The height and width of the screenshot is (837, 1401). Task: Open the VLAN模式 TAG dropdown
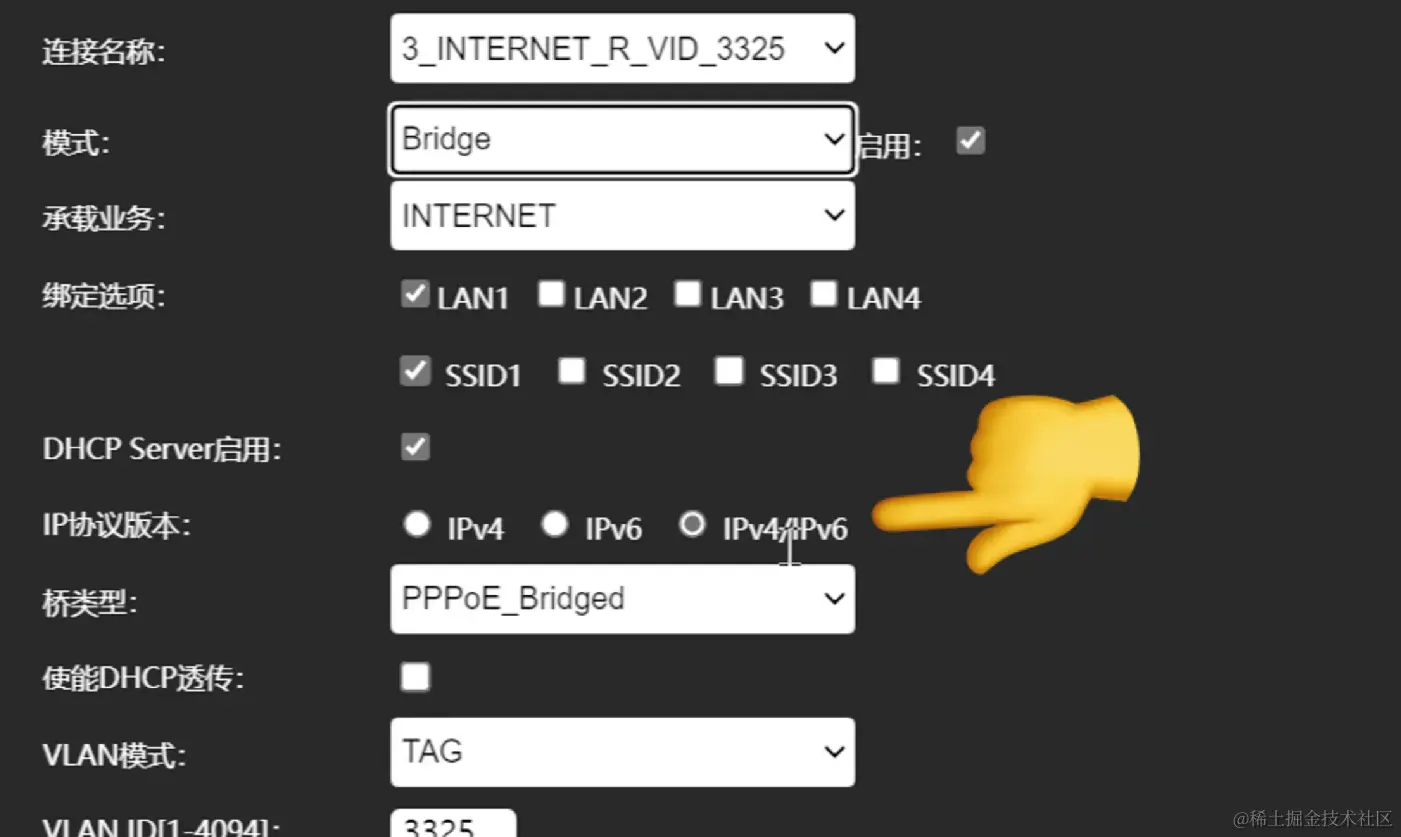(622, 752)
